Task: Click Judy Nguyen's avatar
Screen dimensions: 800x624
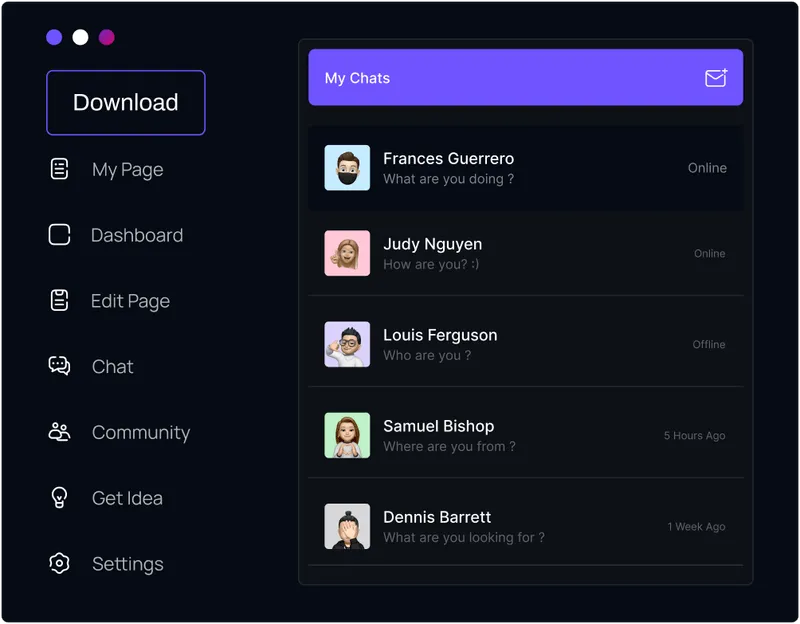Action: [x=347, y=253]
